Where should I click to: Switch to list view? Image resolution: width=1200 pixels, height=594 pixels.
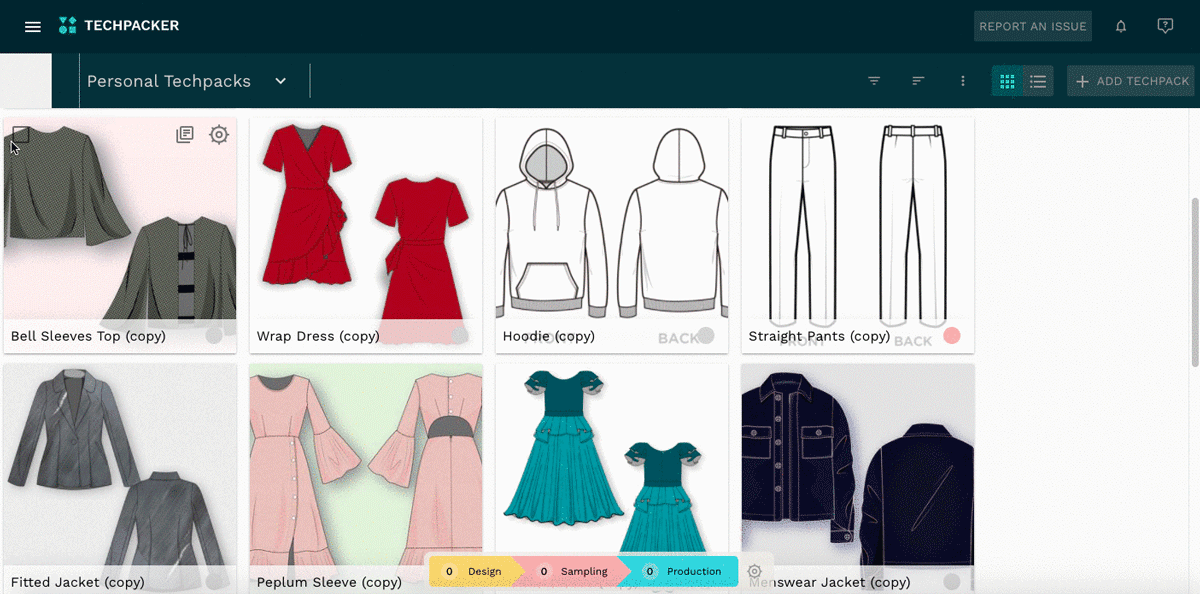[1038, 81]
